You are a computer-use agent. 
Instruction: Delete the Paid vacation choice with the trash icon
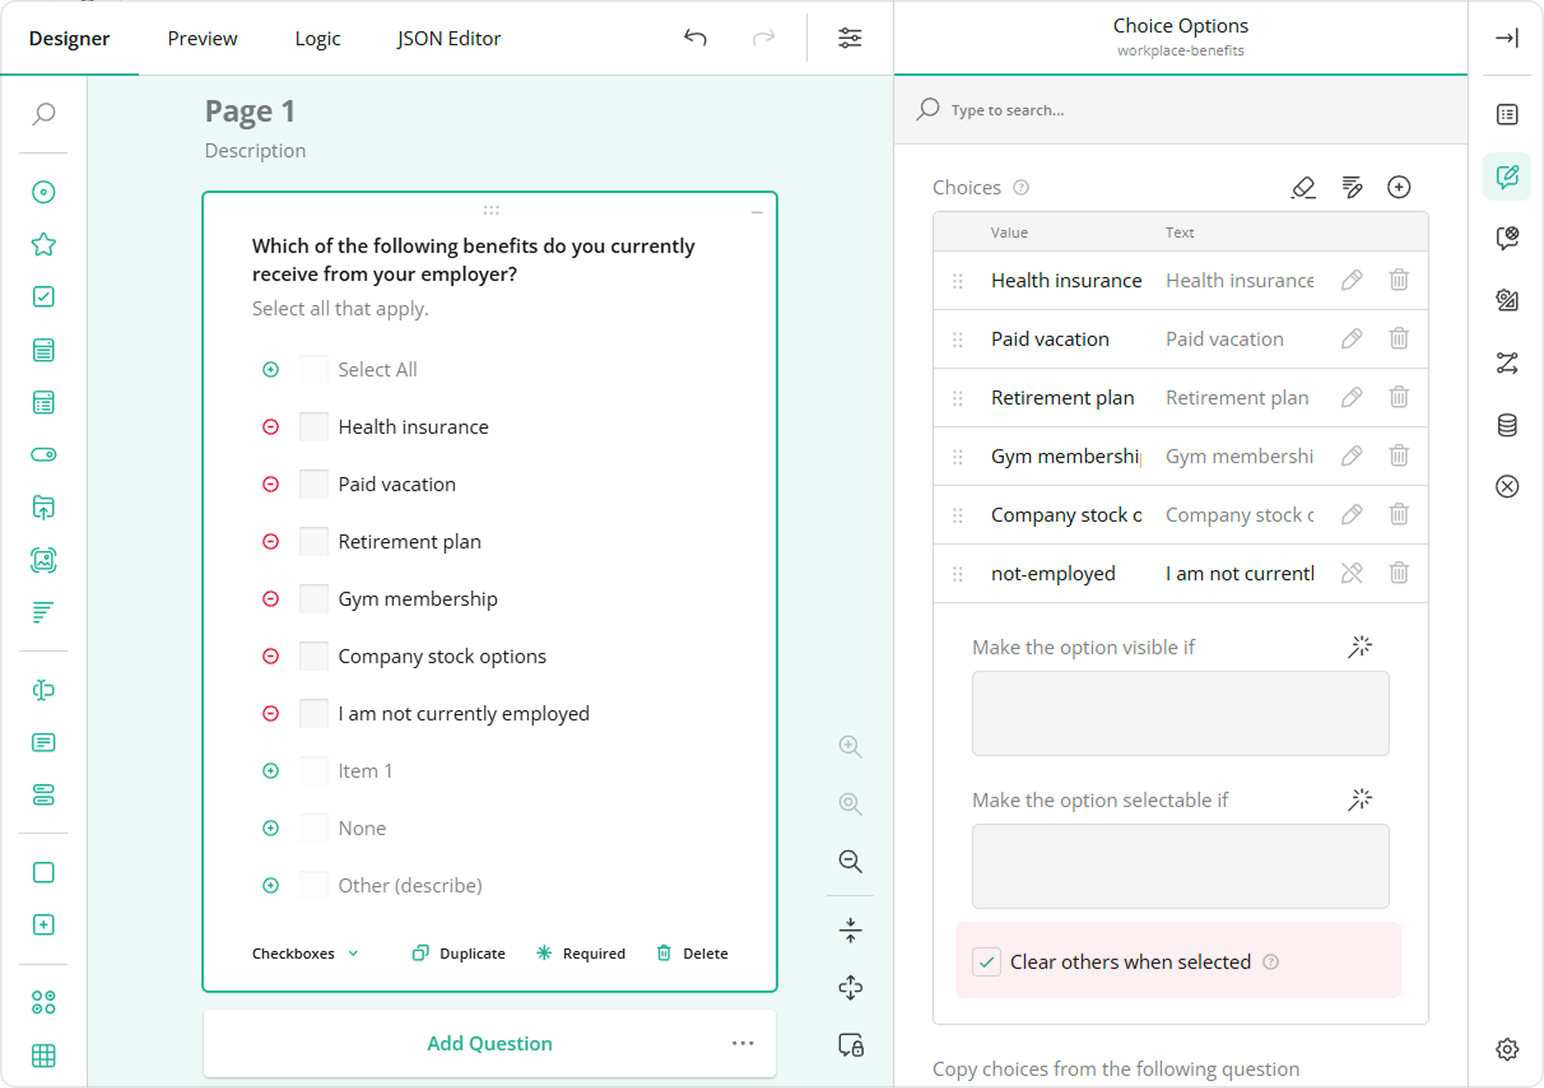[x=1399, y=339]
